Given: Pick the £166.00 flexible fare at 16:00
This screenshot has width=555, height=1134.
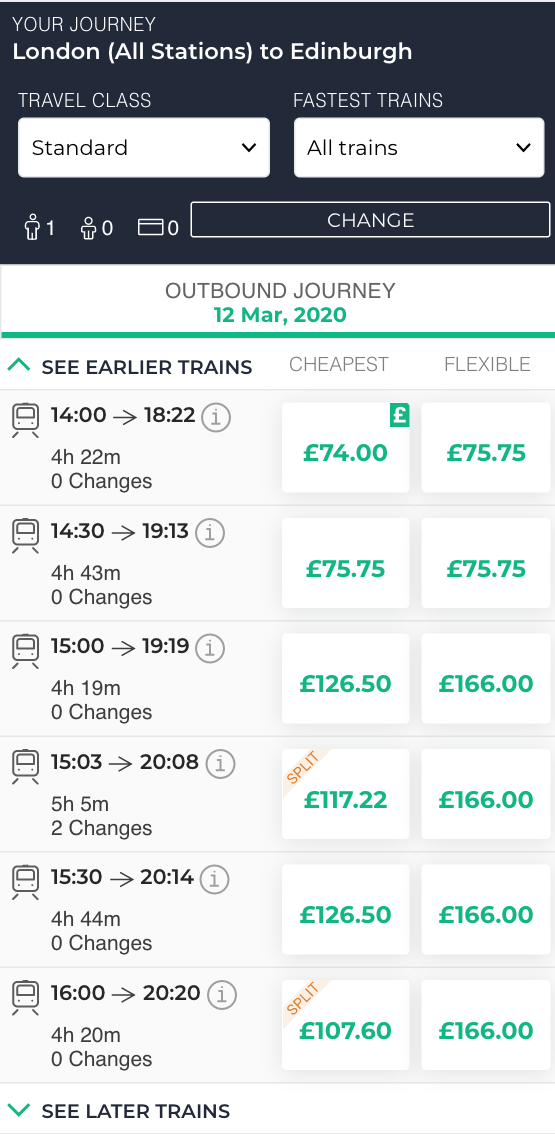Looking at the screenshot, I should point(486,1025).
